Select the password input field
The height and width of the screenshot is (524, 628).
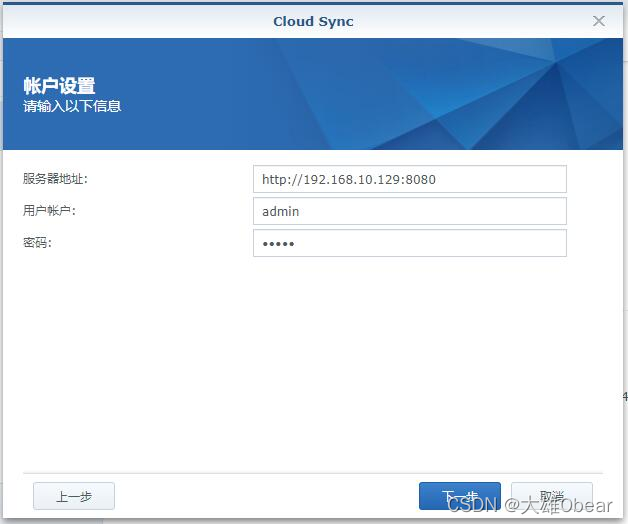pyautogui.click(x=410, y=243)
